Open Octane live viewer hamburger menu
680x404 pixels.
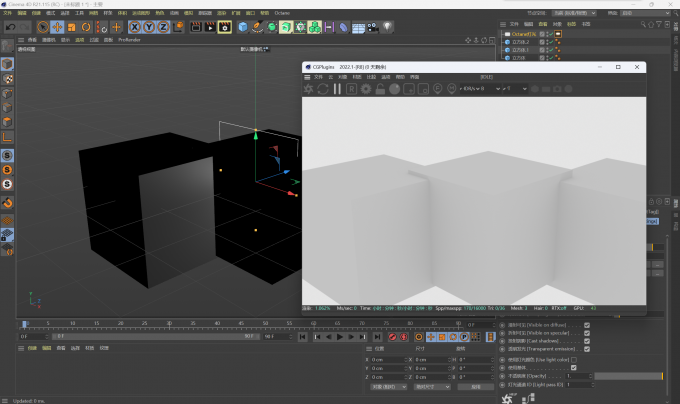(x=307, y=77)
